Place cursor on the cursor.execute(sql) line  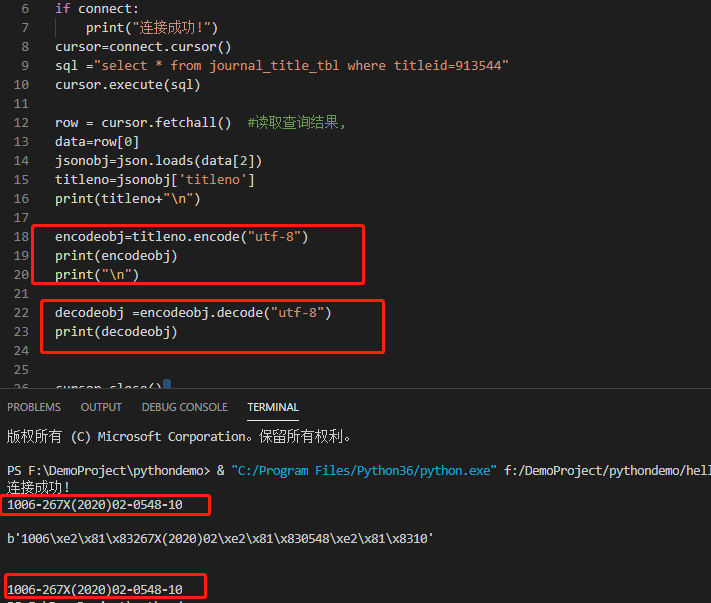pyautogui.click(x=127, y=85)
